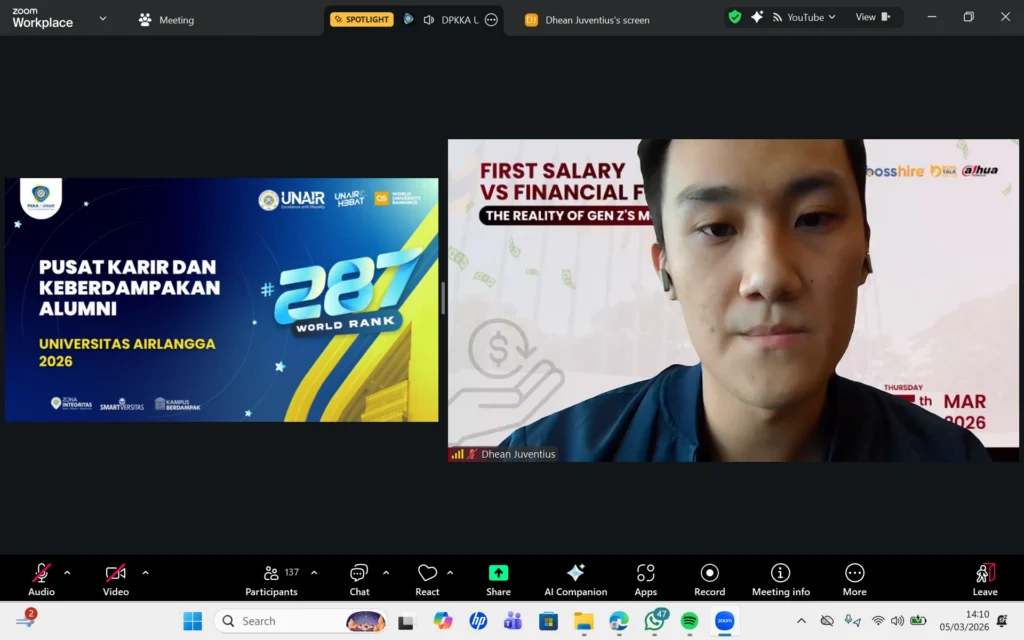Screen dimensions: 1024x640
Task: Open Task View in the taskbar
Action: (x=406, y=621)
